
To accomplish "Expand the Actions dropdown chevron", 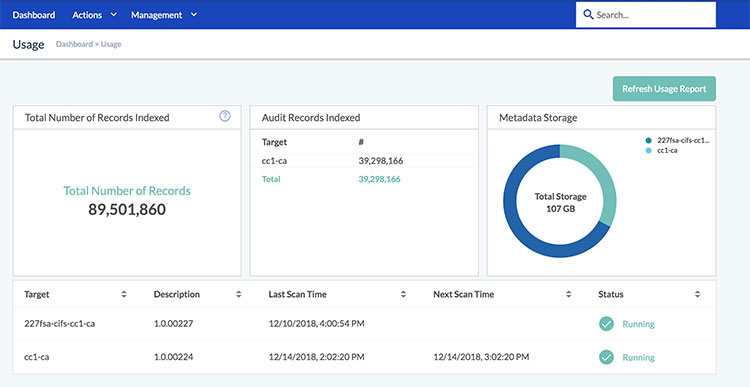I will 113,14.
